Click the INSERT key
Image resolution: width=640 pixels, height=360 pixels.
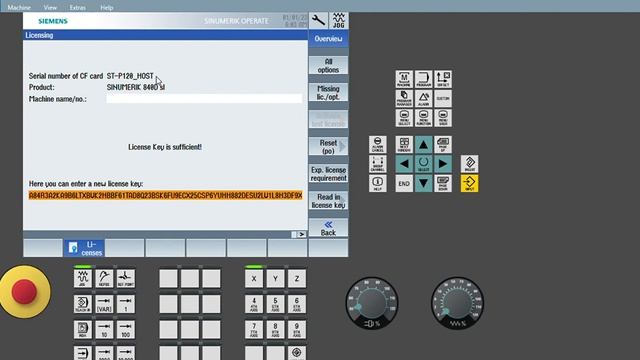click(469, 164)
